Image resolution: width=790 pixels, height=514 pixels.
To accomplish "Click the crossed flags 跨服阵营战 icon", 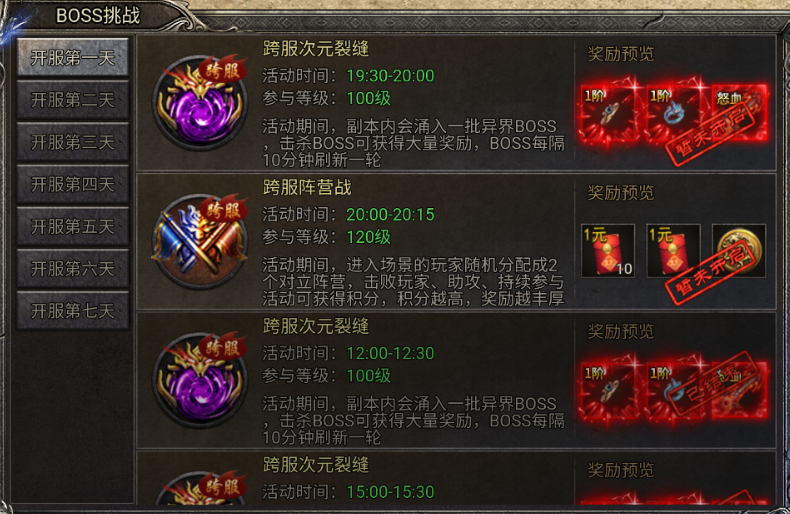I will (x=201, y=242).
